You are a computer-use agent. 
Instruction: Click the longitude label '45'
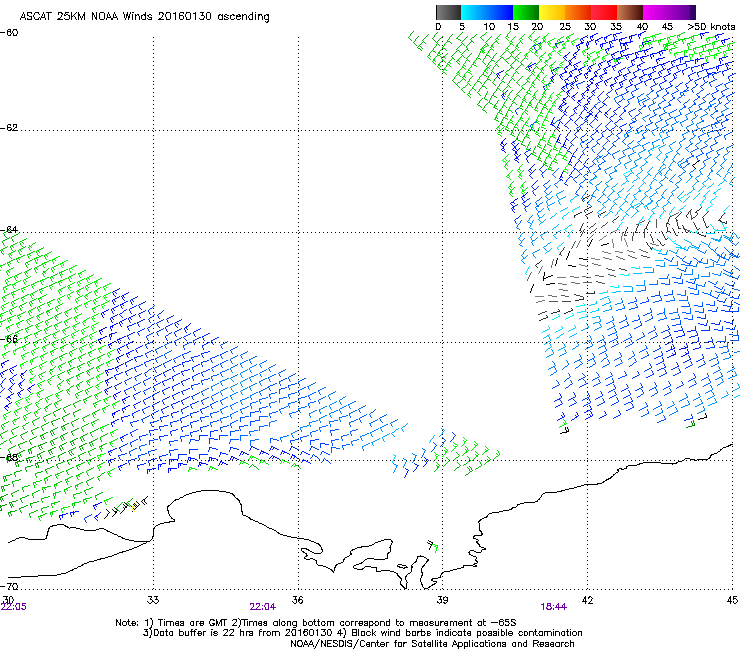(732, 600)
